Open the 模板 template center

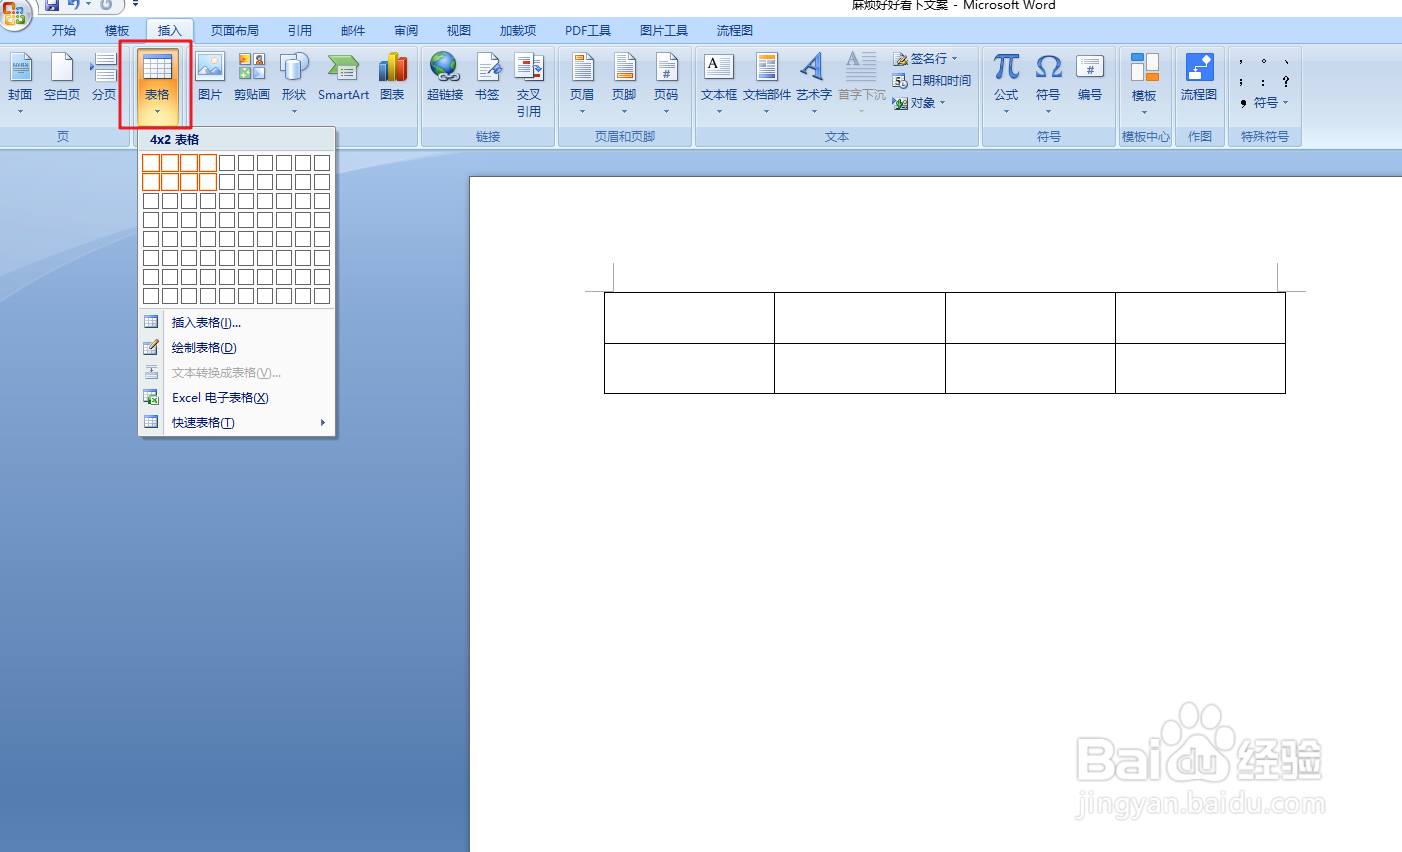pyautogui.click(x=1144, y=82)
